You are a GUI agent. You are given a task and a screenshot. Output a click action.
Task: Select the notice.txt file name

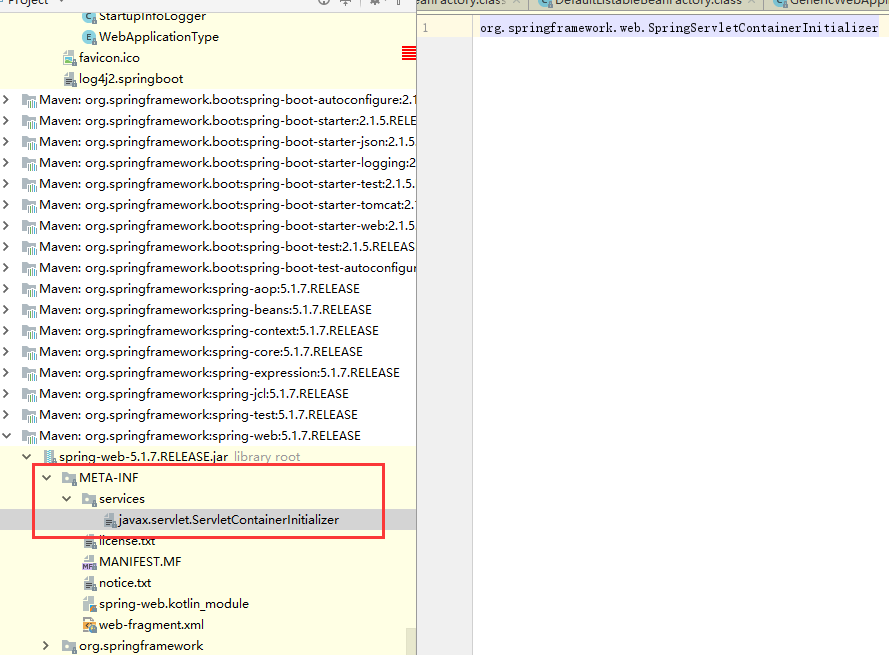[125, 582]
